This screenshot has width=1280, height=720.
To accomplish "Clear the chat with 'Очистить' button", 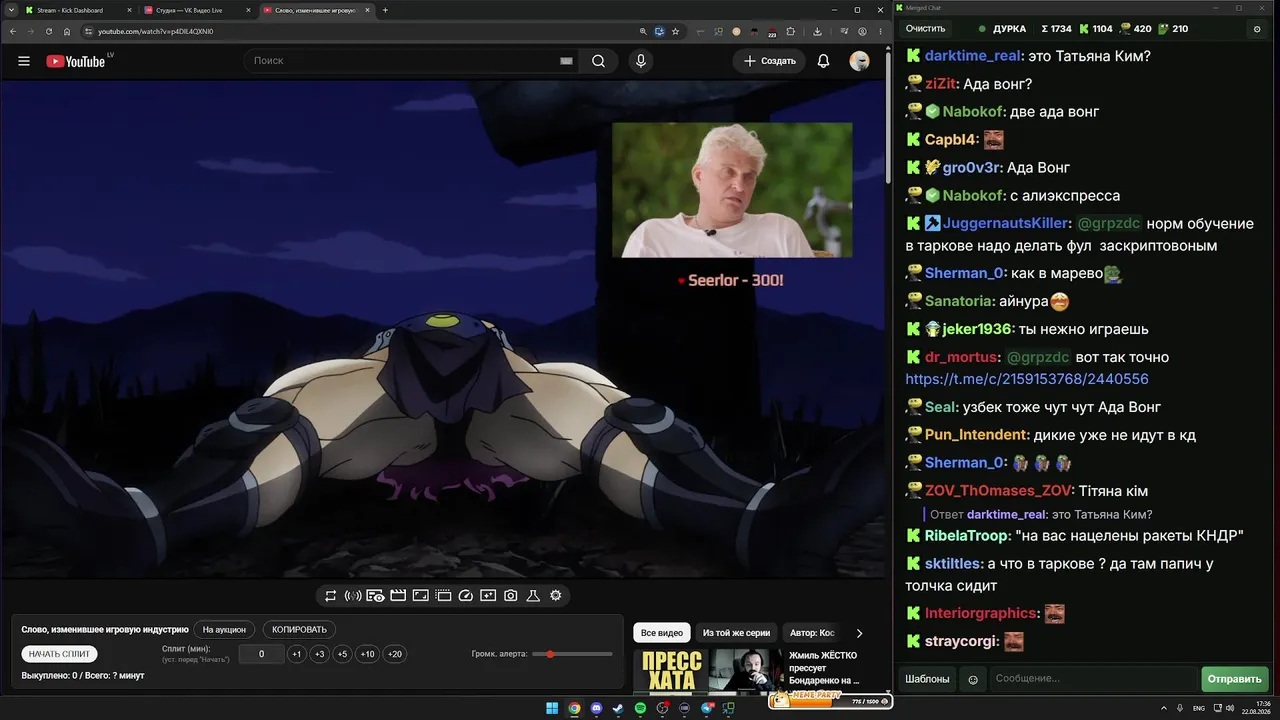I will (x=925, y=29).
